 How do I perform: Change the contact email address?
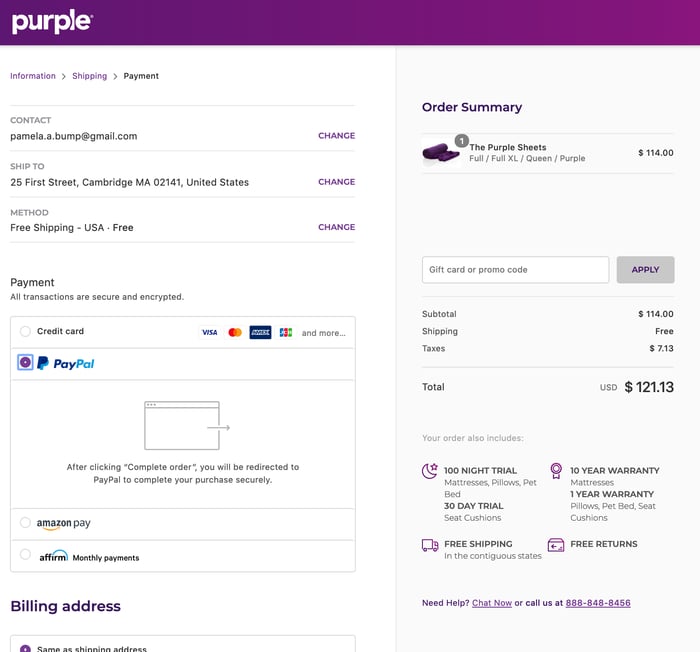[x=336, y=136]
